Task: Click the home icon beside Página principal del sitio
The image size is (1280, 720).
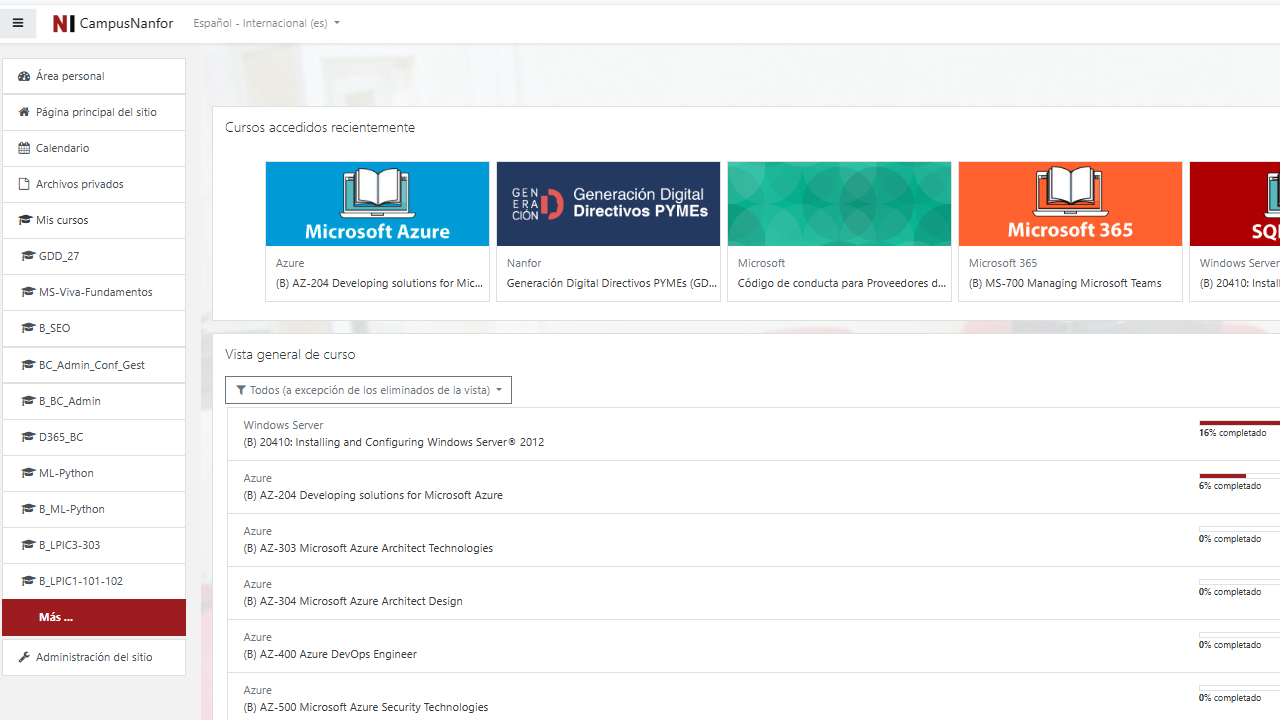Action: click(24, 112)
